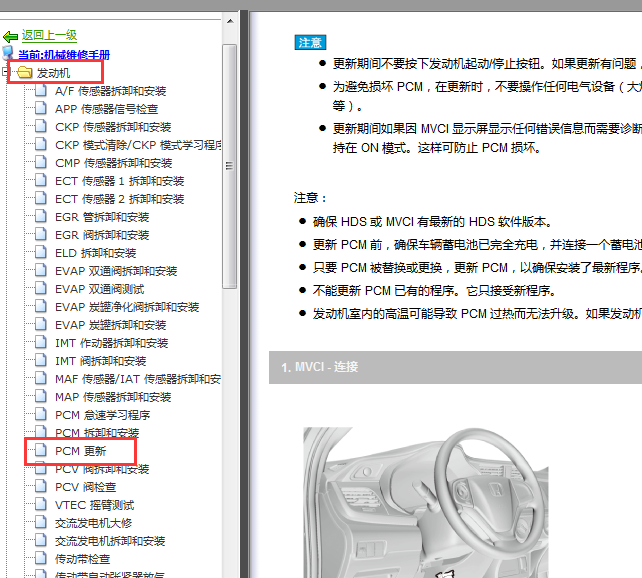The height and width of the screenshot is (578, 642).
Task: Click page icon beside EVAP 双通阀测试
Action: (41, 289)
